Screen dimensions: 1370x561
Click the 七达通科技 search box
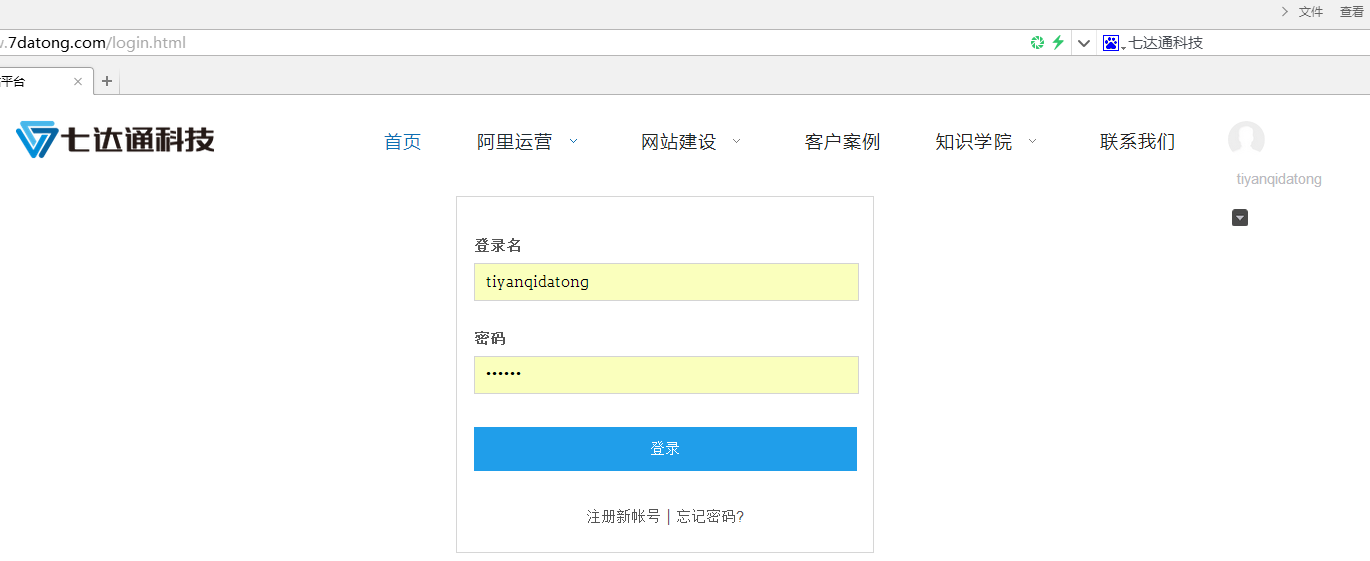[1245, 43]
